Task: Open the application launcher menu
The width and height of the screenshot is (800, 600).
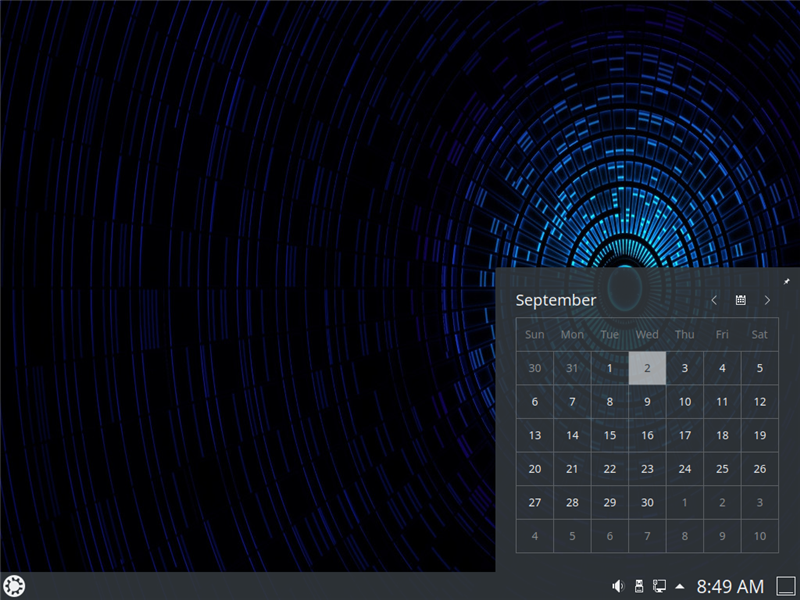Action: [x=14, y=586]
